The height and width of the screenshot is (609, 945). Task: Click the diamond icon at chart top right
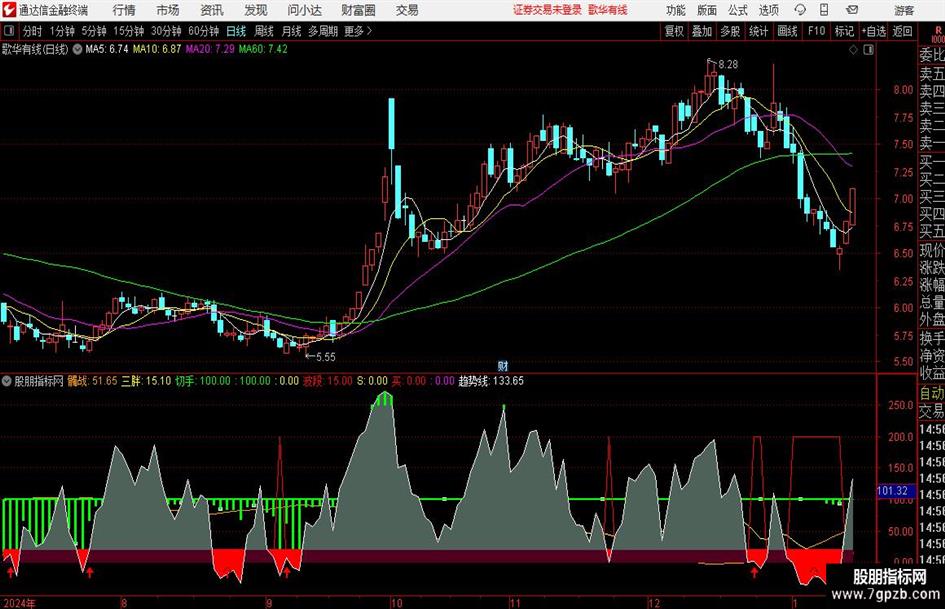point(853,49)
